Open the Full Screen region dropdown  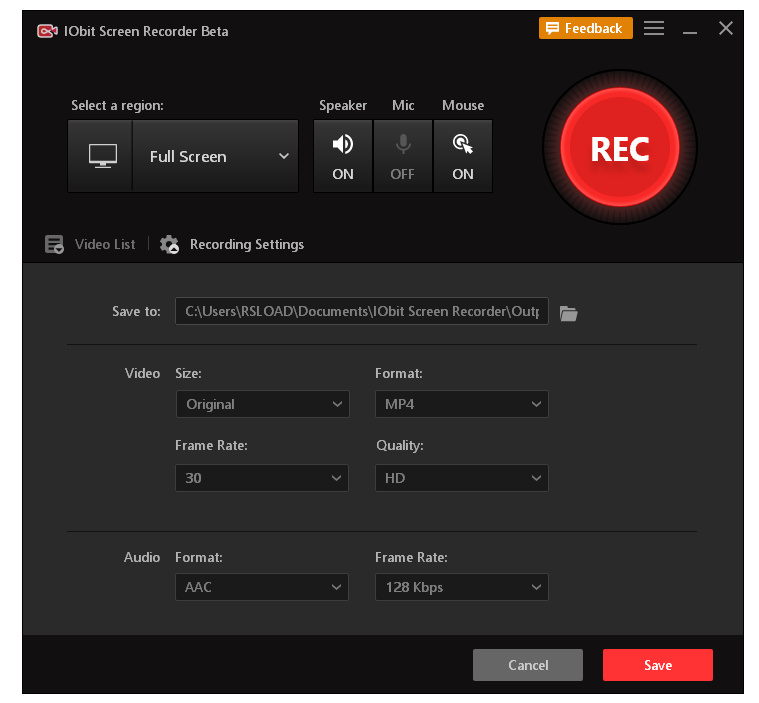(x=215, y=156)
